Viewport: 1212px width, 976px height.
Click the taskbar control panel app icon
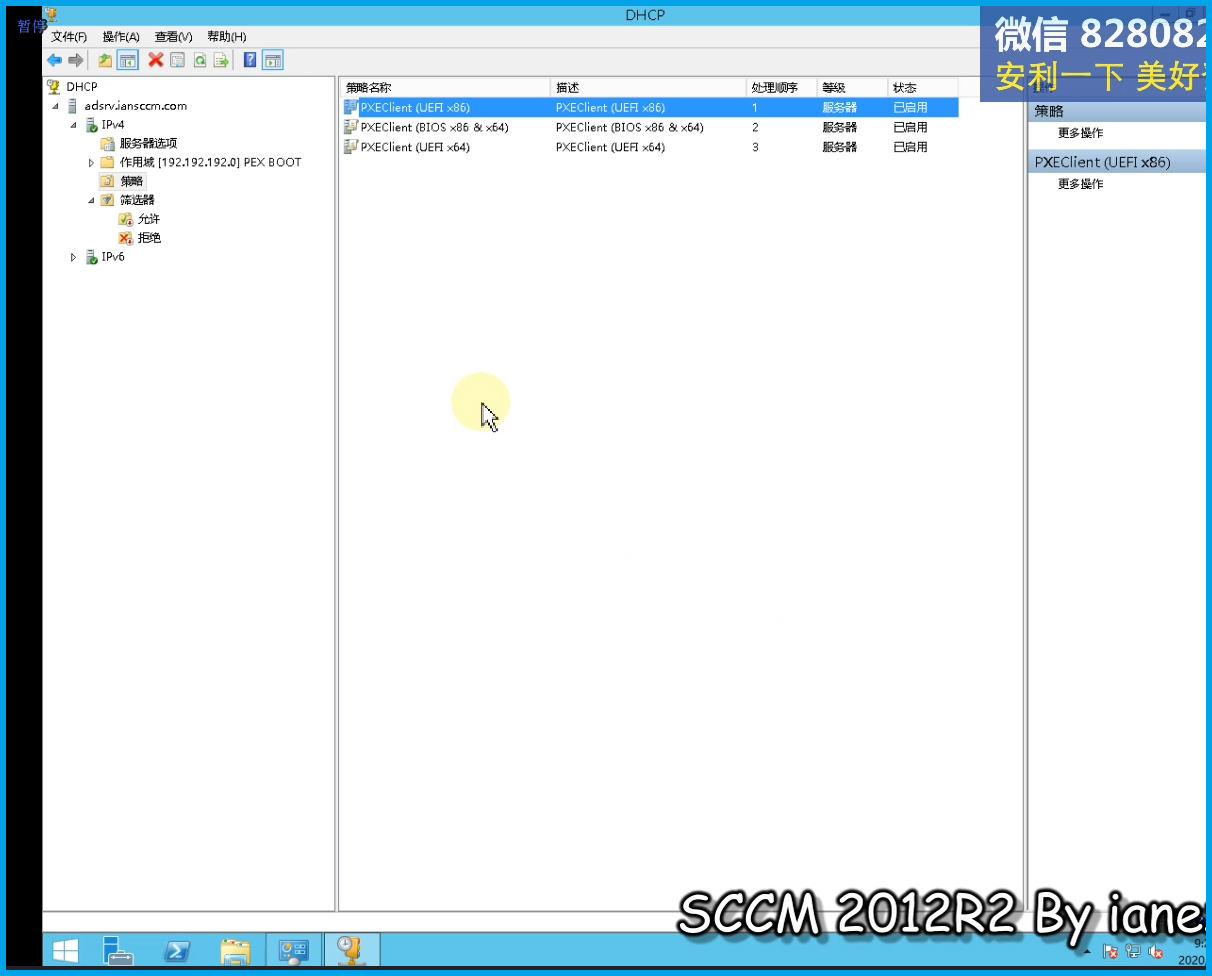(x=294, y=949)
